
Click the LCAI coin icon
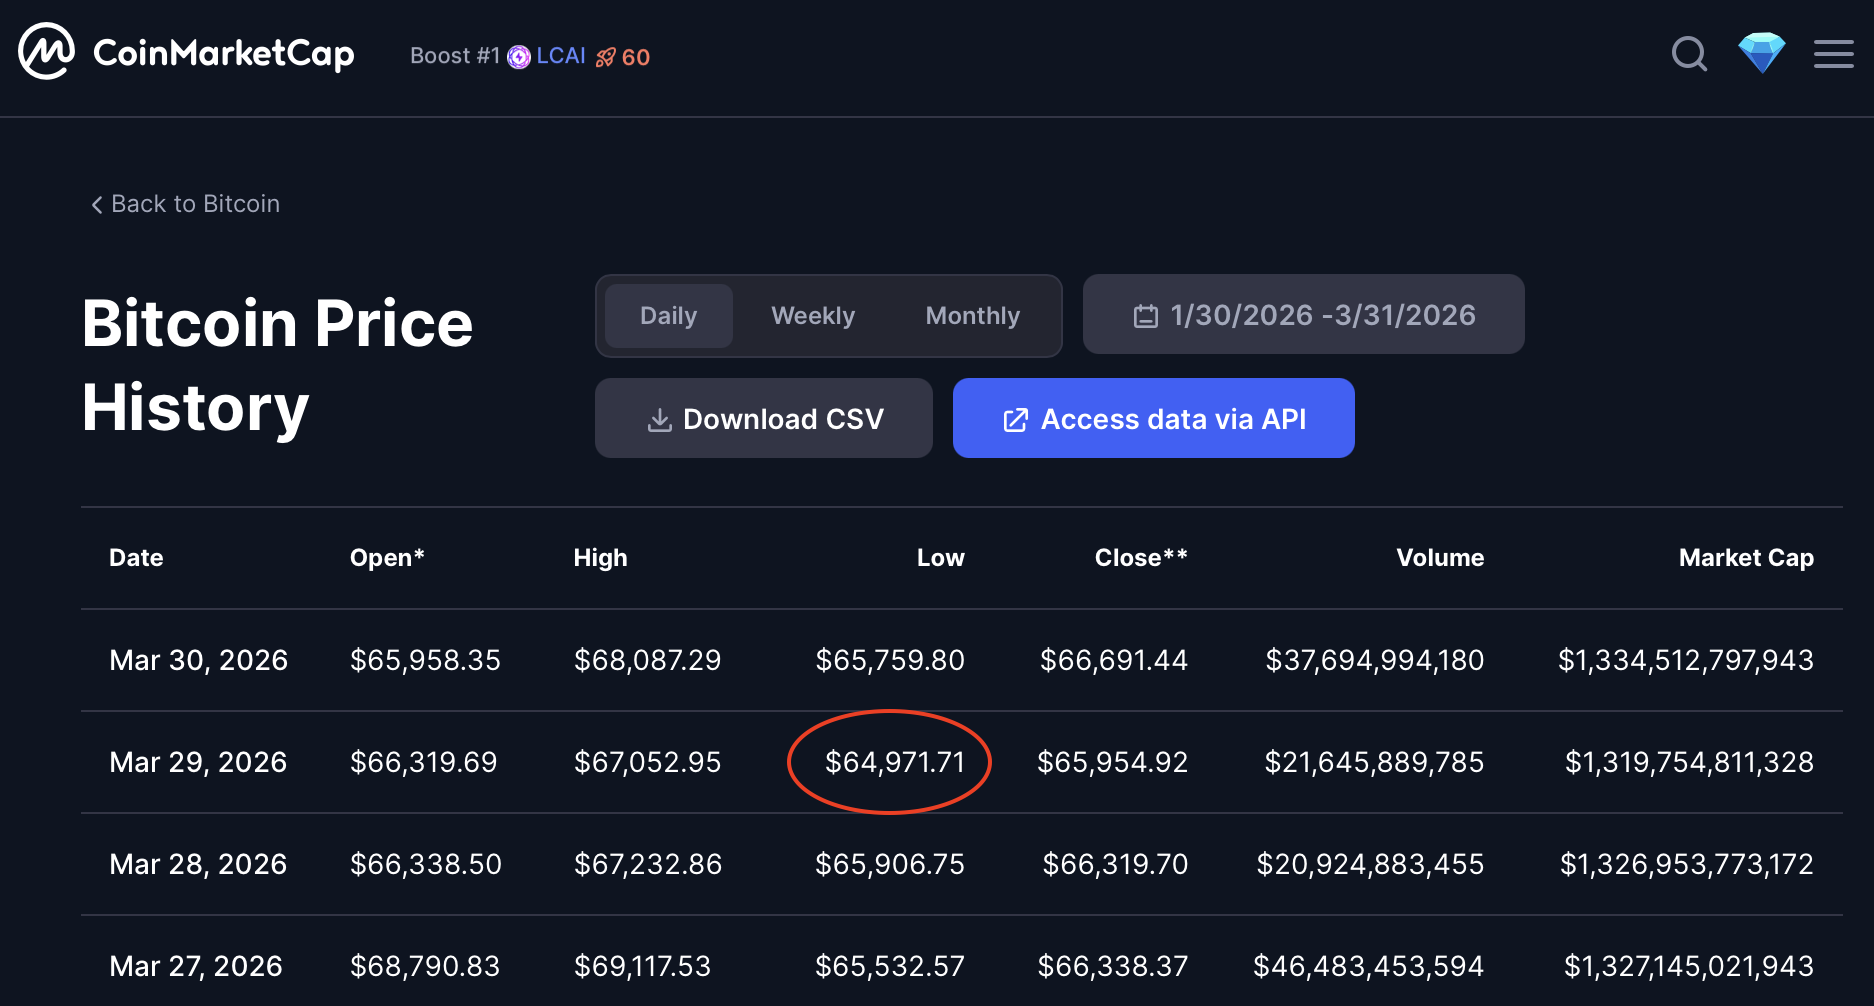point(519,57)
